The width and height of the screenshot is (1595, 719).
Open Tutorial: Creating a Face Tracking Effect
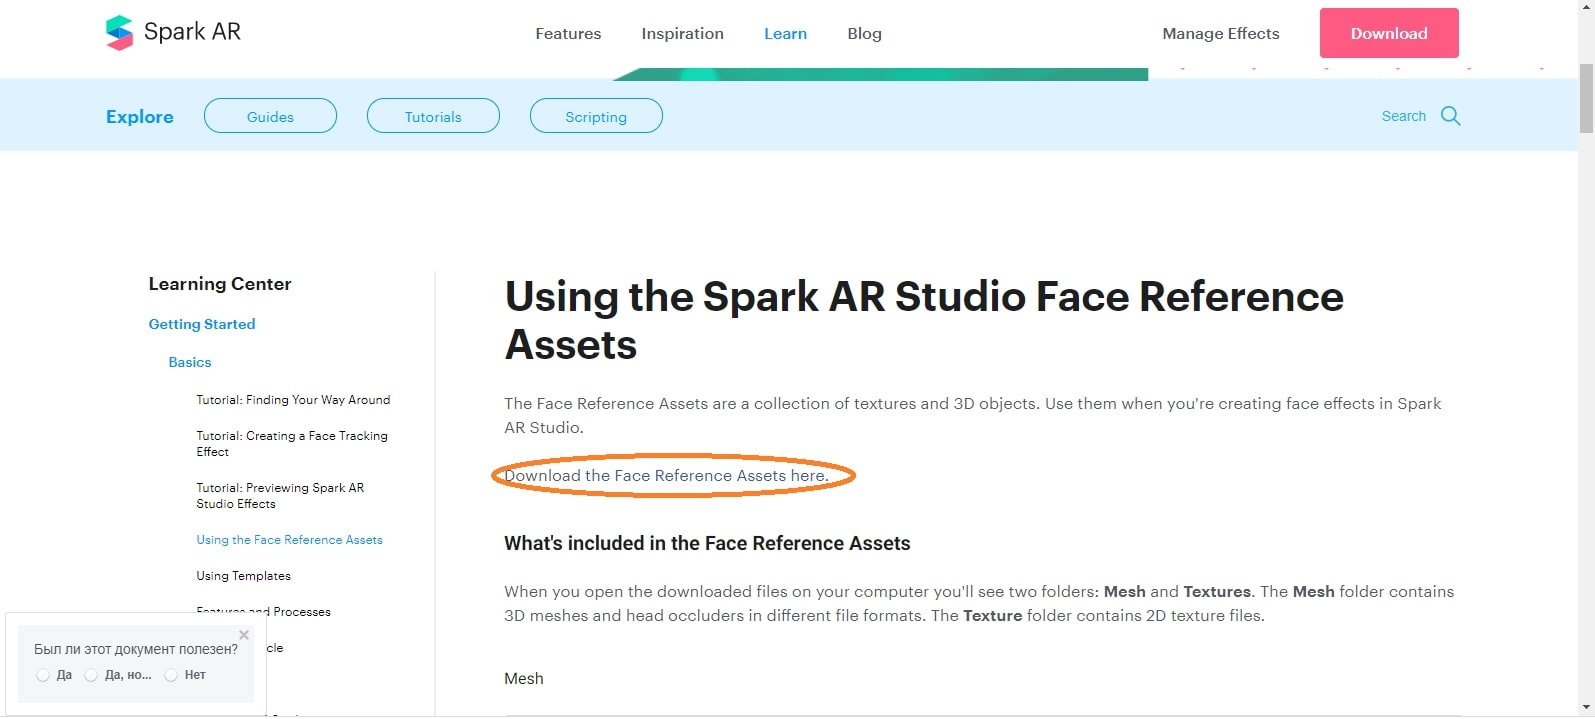coord(292,444)
